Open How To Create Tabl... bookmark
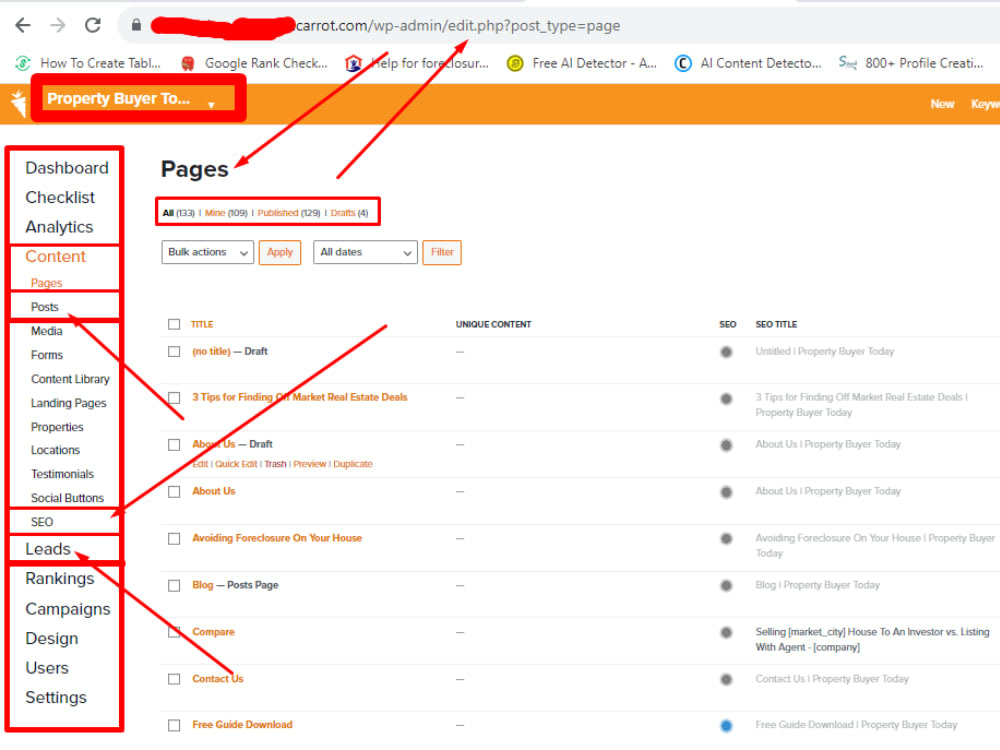This screenshot has height=750, width=1000. 88,63
